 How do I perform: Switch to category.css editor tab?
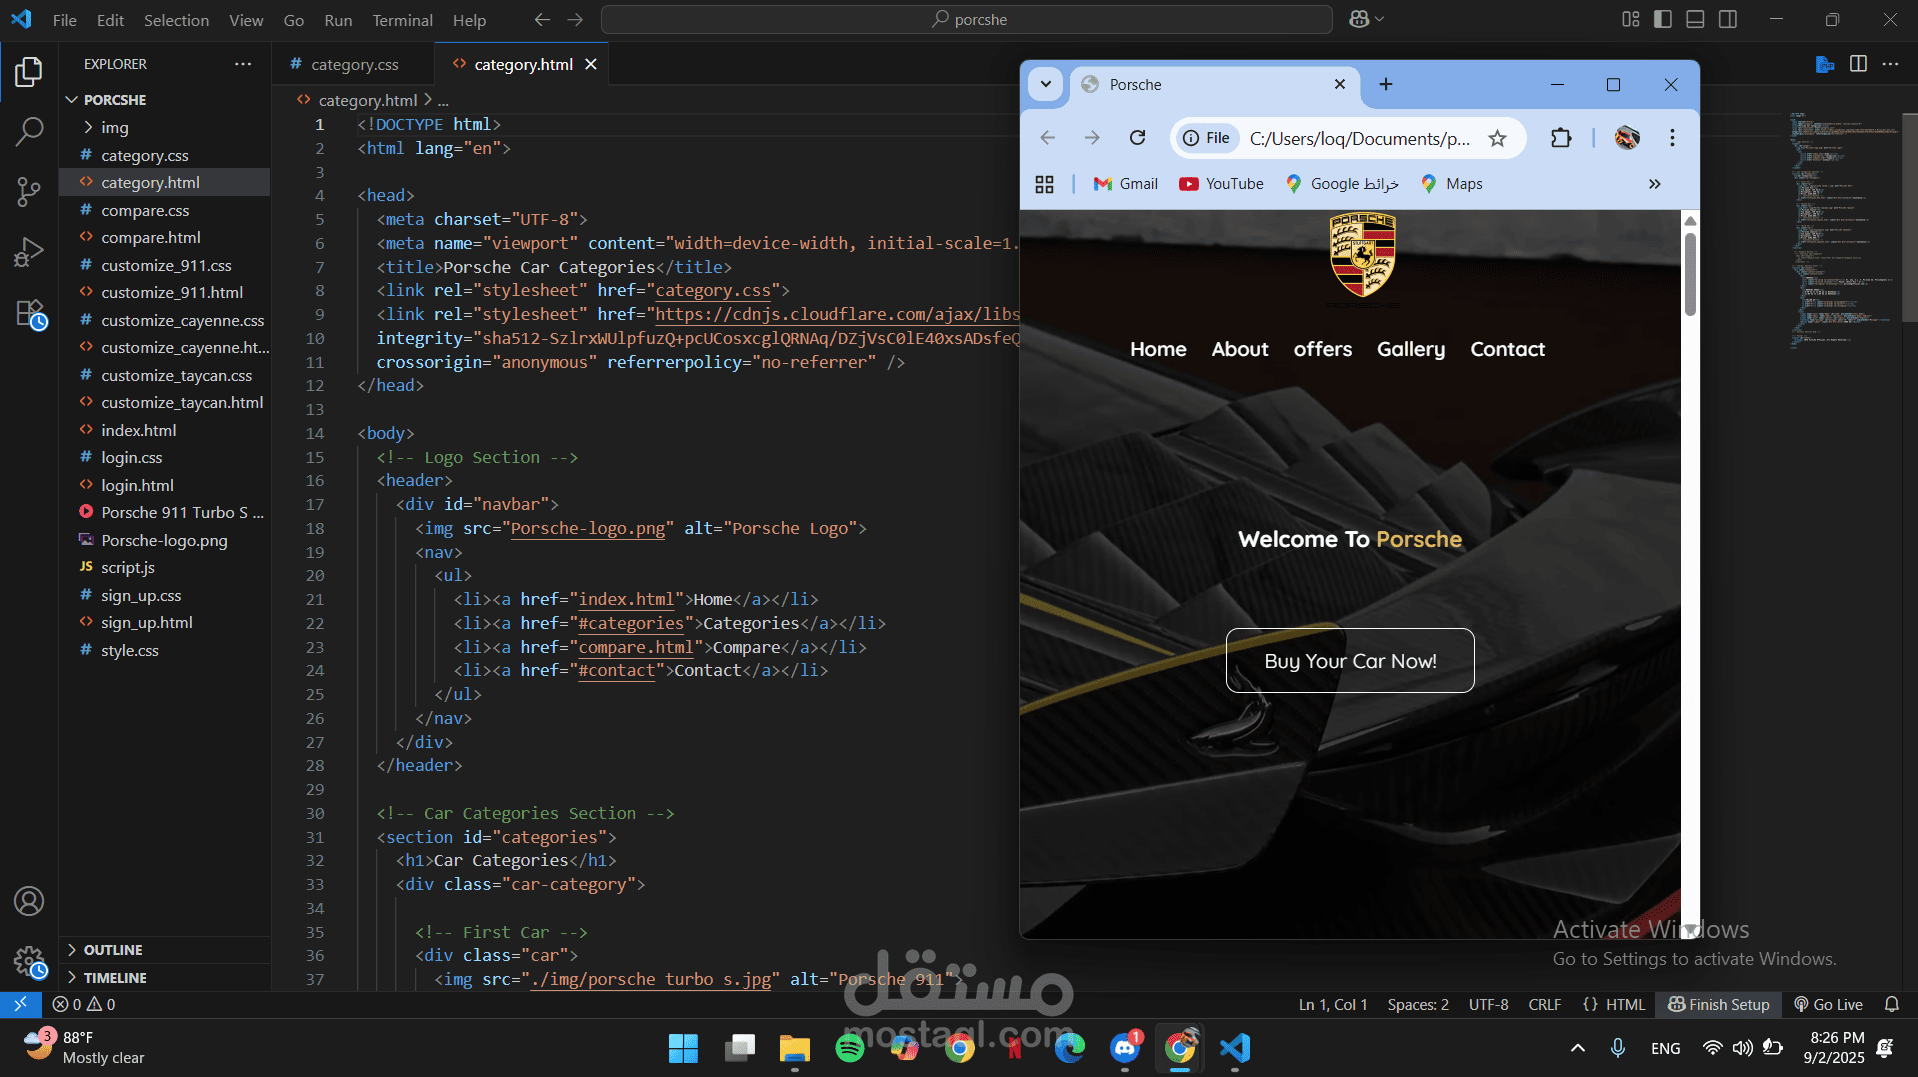coord(354,64)
